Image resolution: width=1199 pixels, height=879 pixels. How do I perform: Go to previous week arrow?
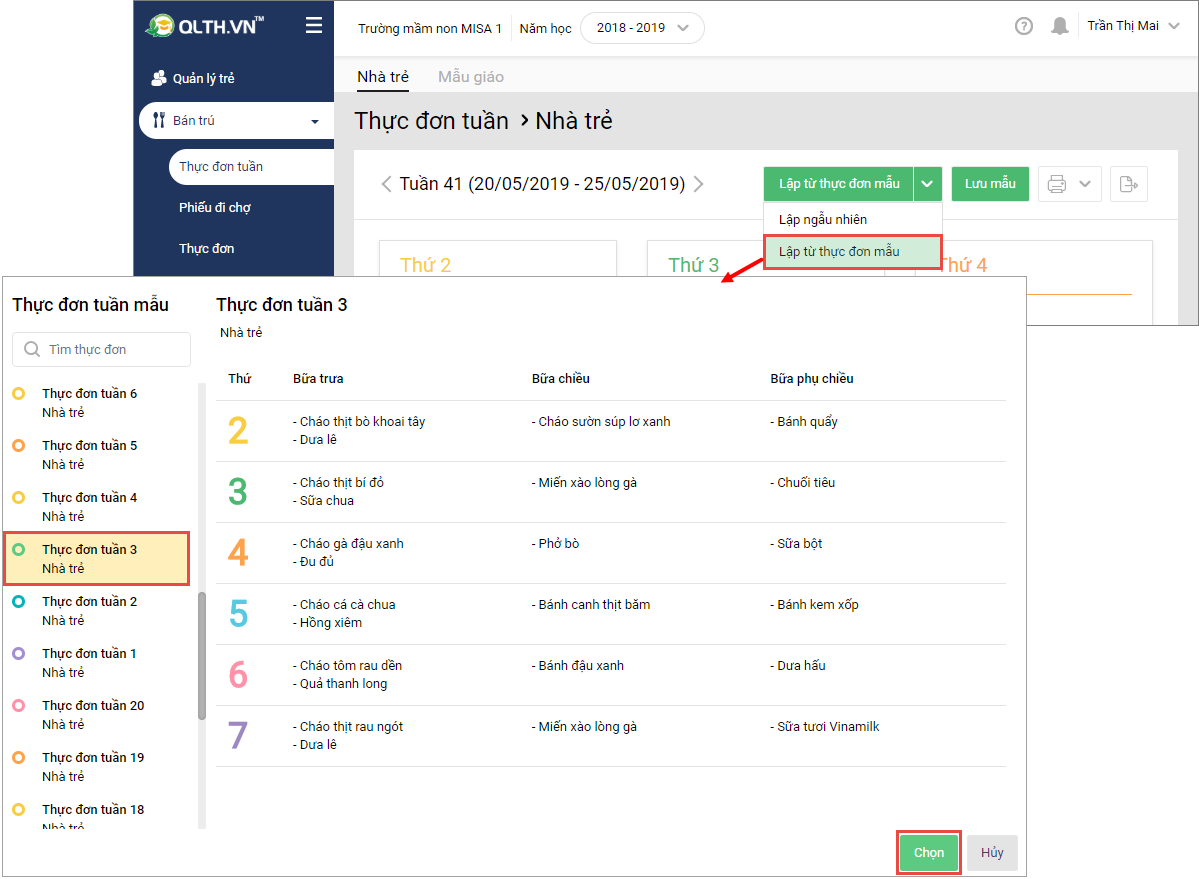[386, 184]
